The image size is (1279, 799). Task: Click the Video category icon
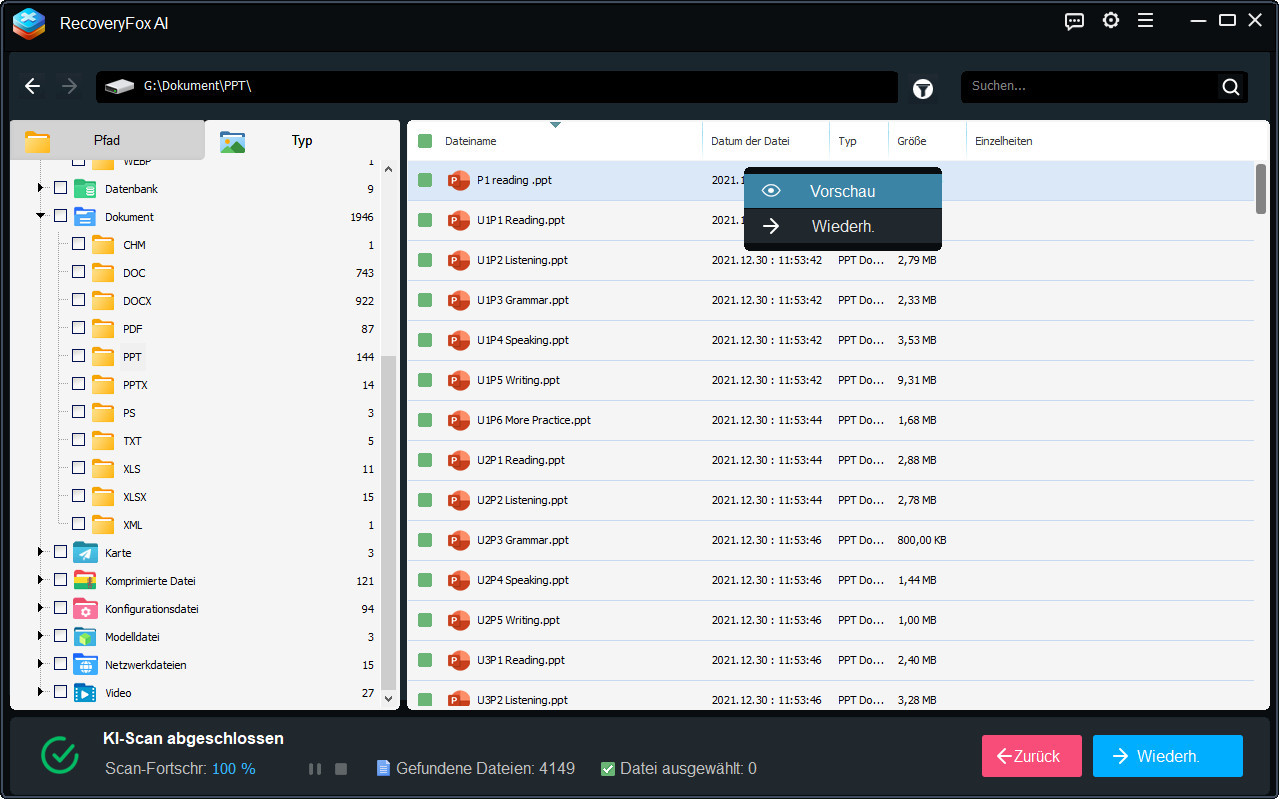coord(85,693)
